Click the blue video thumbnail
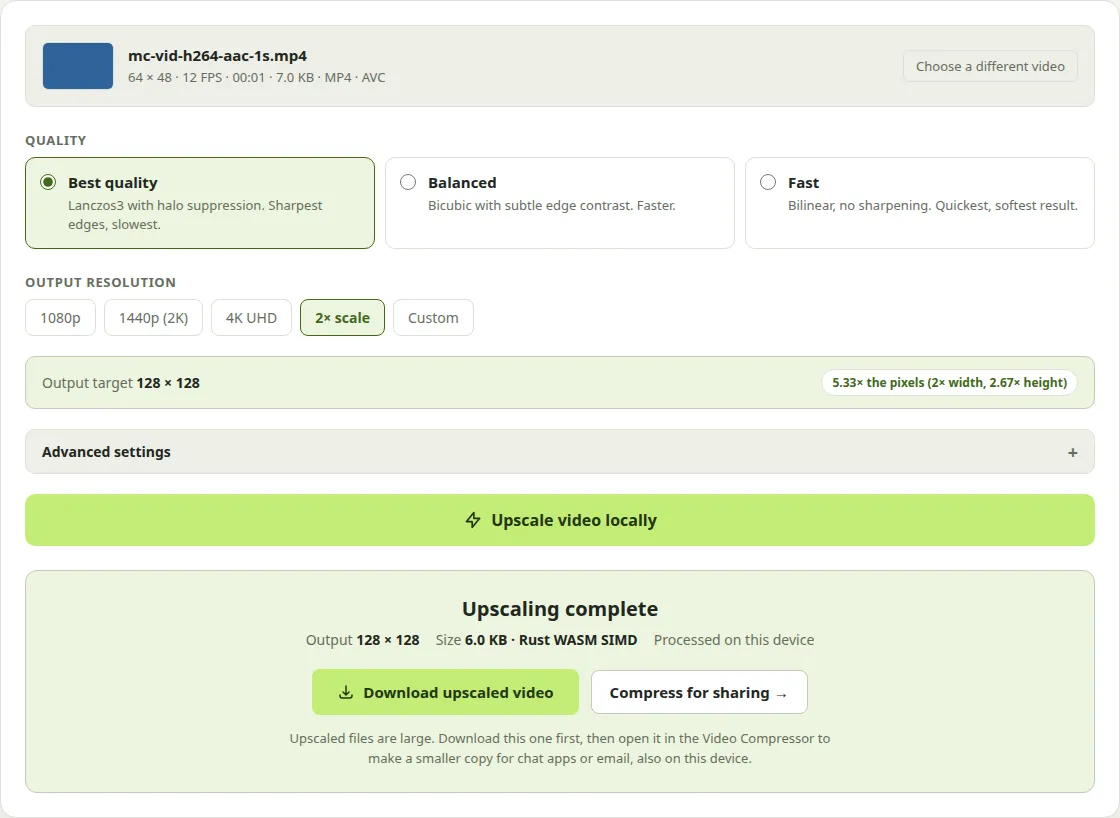The image size is (1120, 818). tap(78, 66)
